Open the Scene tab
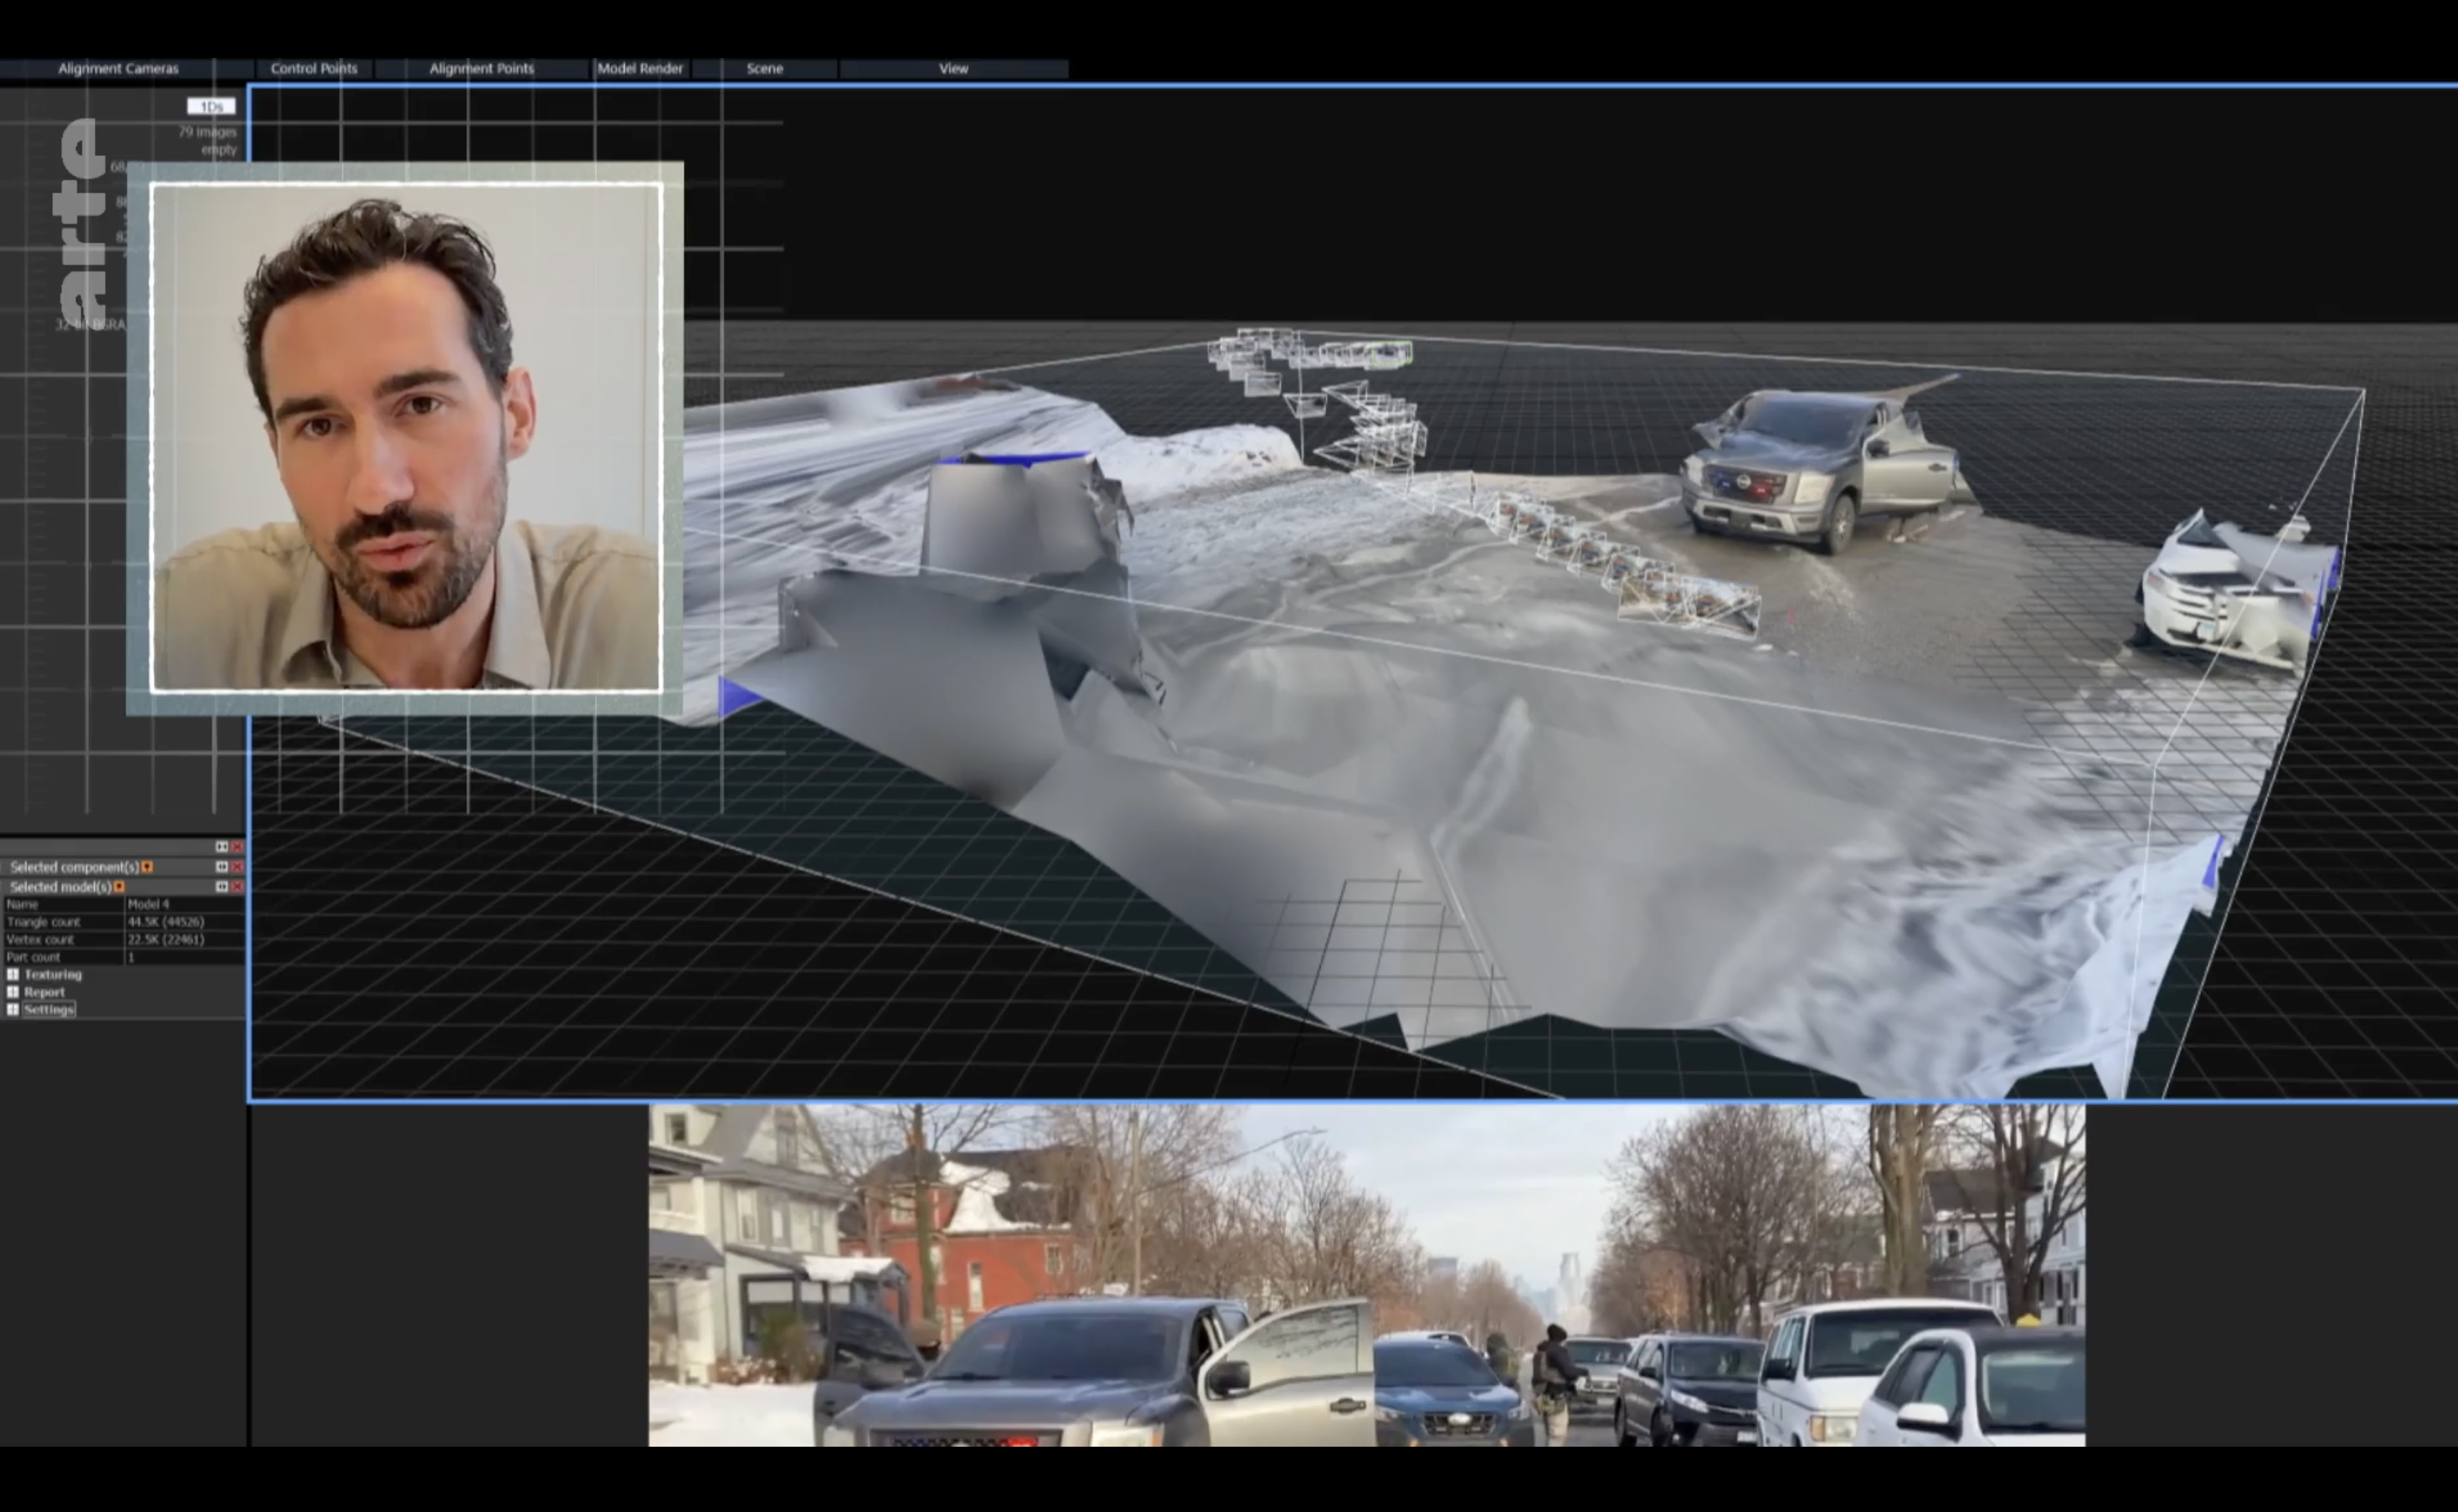Image resolution: width=2458 pixels, height=1512 pixels. pos(765,69)
